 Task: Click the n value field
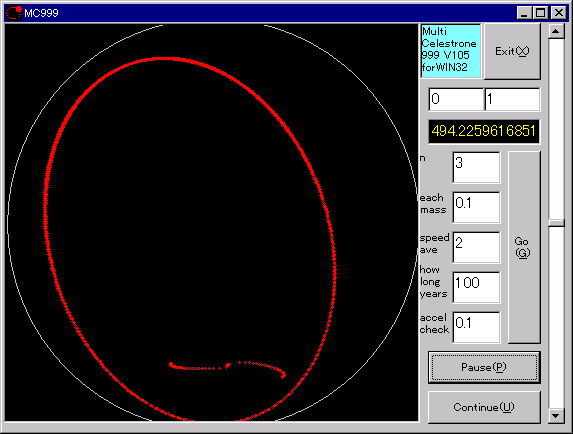point(476,168)
